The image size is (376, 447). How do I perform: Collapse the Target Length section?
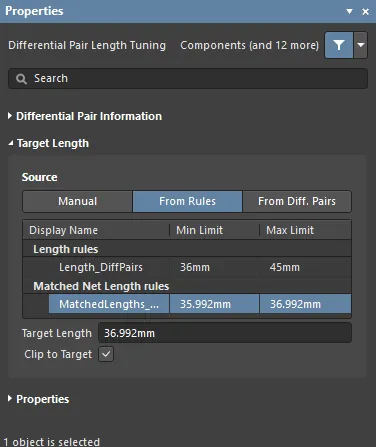click(48, 143)
